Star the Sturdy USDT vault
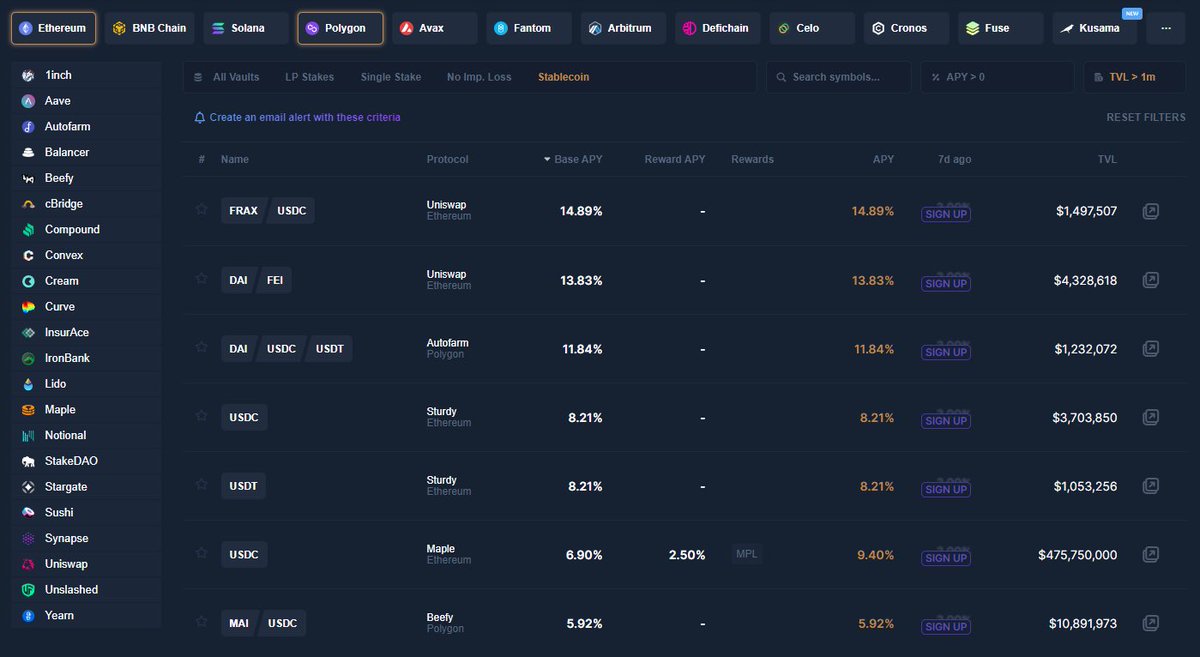This screenshot has height=657, width=1200. (201, 484)
